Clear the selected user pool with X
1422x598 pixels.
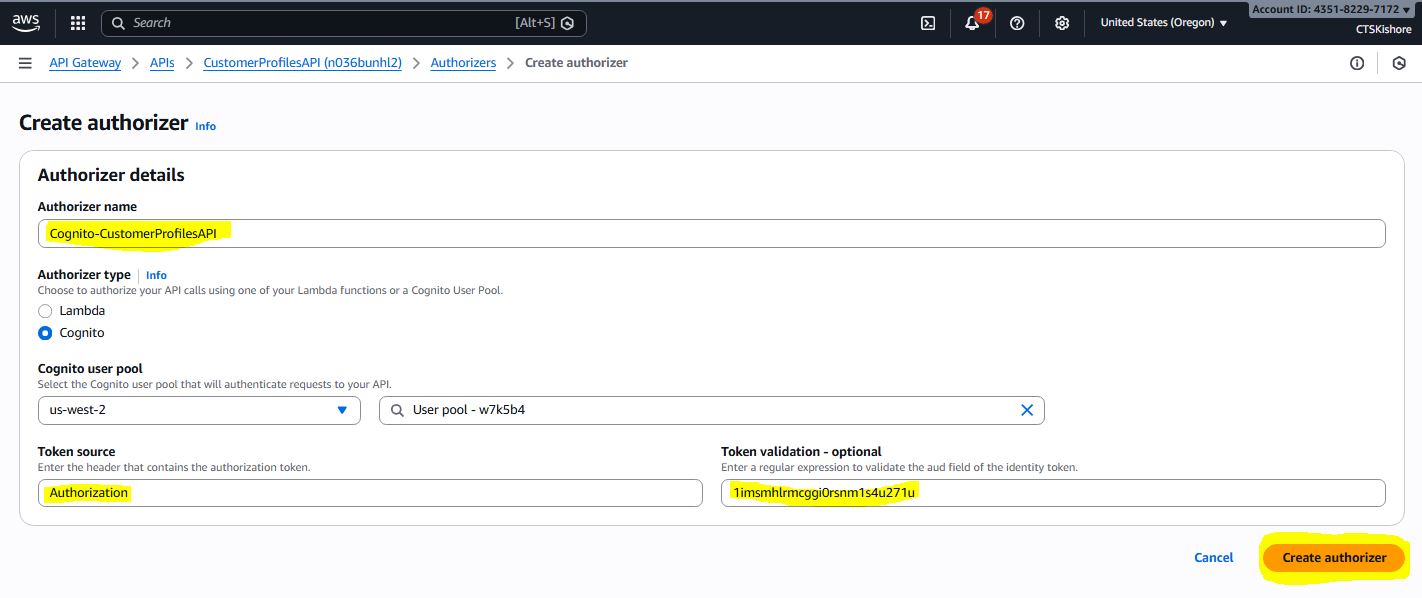point(1026,410)
